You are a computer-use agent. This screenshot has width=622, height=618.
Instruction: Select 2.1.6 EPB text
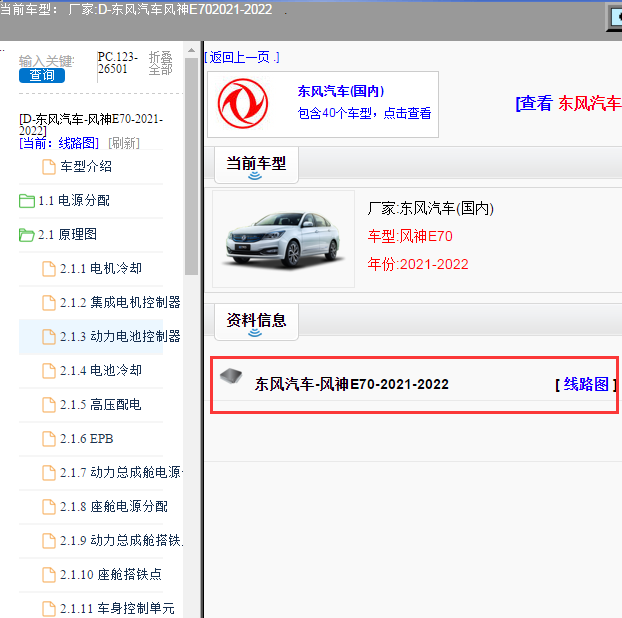pyautogui.click(x=86, y=439)
